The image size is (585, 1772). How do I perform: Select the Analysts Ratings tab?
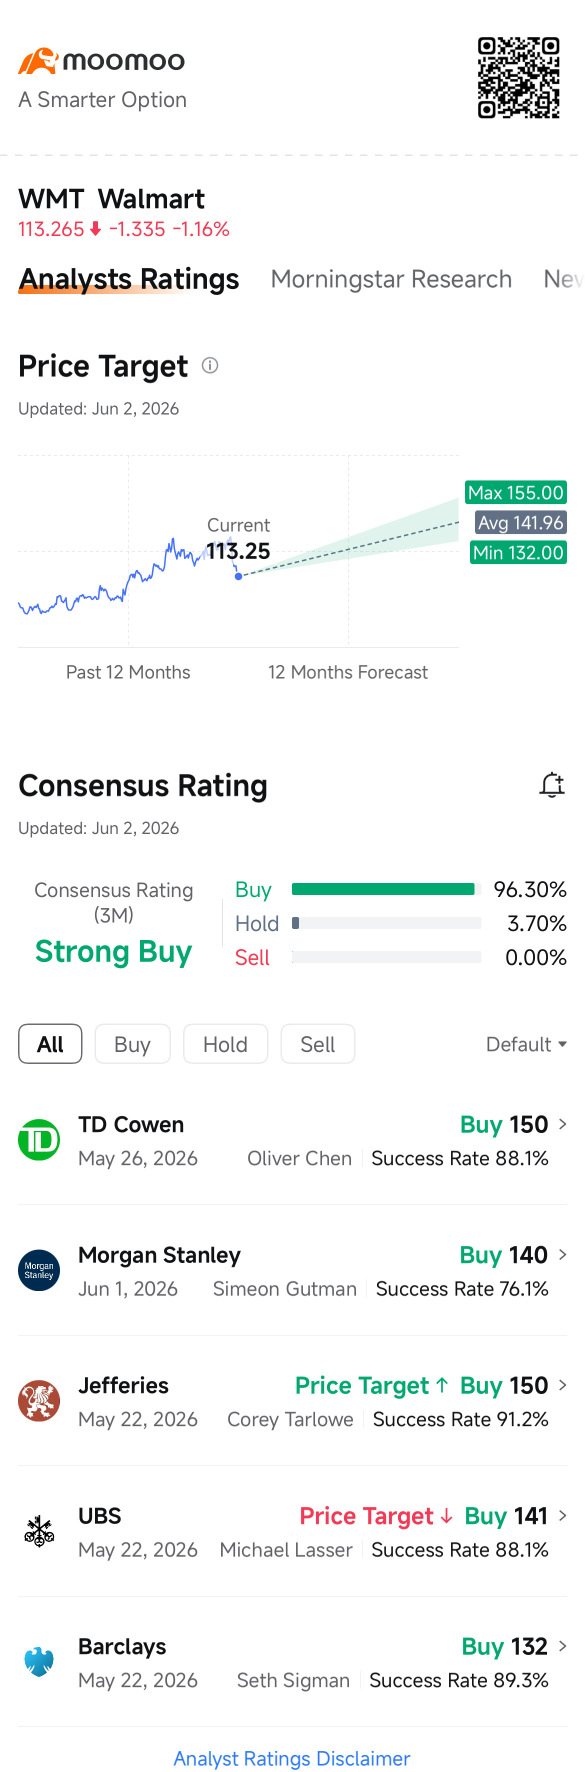click(x=129, y=279)
